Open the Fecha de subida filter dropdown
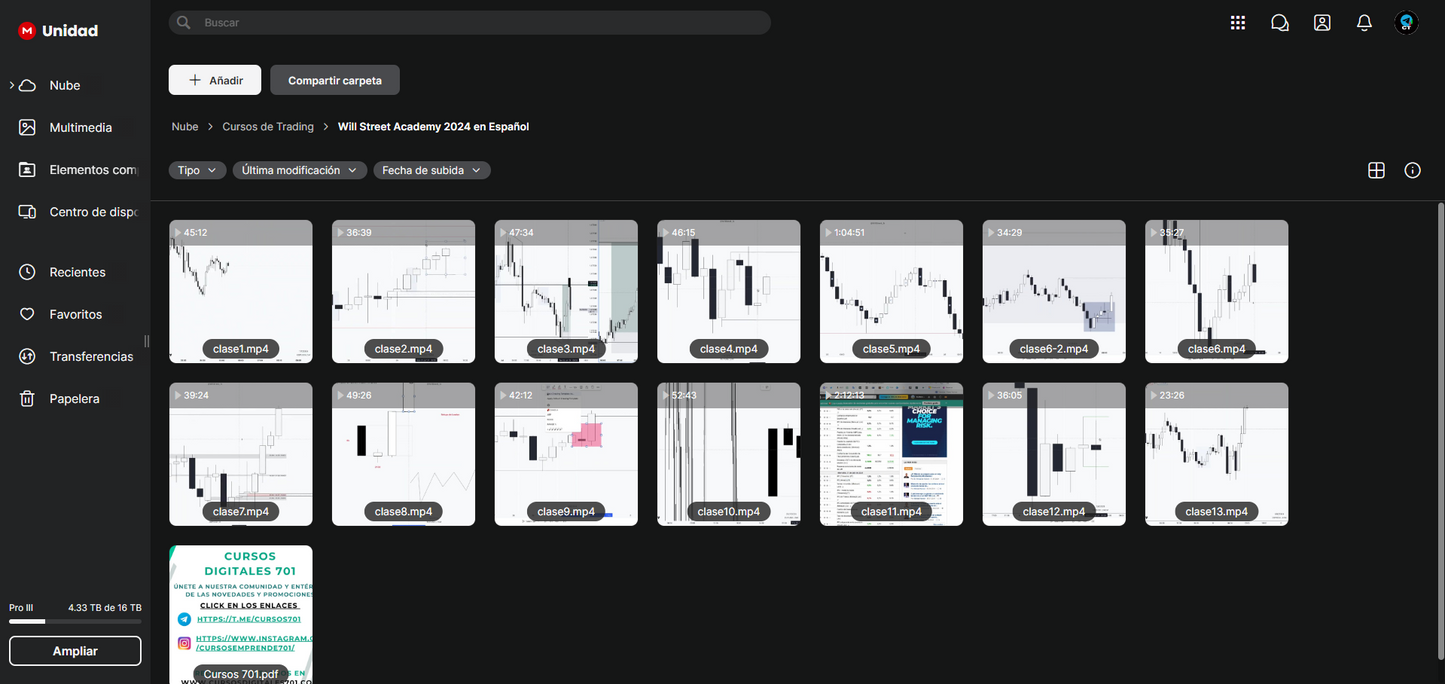The height and width of the screenshot is (684, 1445). tap(431, 170)
